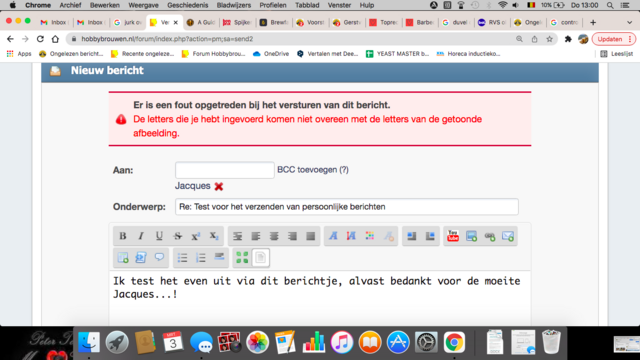
Task: Switch to the Spijke browser tab
Action: tap(237, 22)
